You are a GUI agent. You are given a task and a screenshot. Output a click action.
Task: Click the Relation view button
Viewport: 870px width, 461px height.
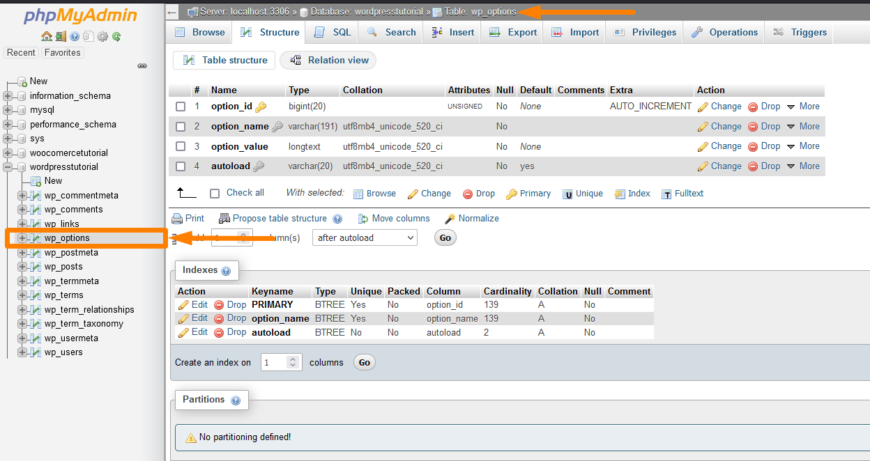pos(328,60)
